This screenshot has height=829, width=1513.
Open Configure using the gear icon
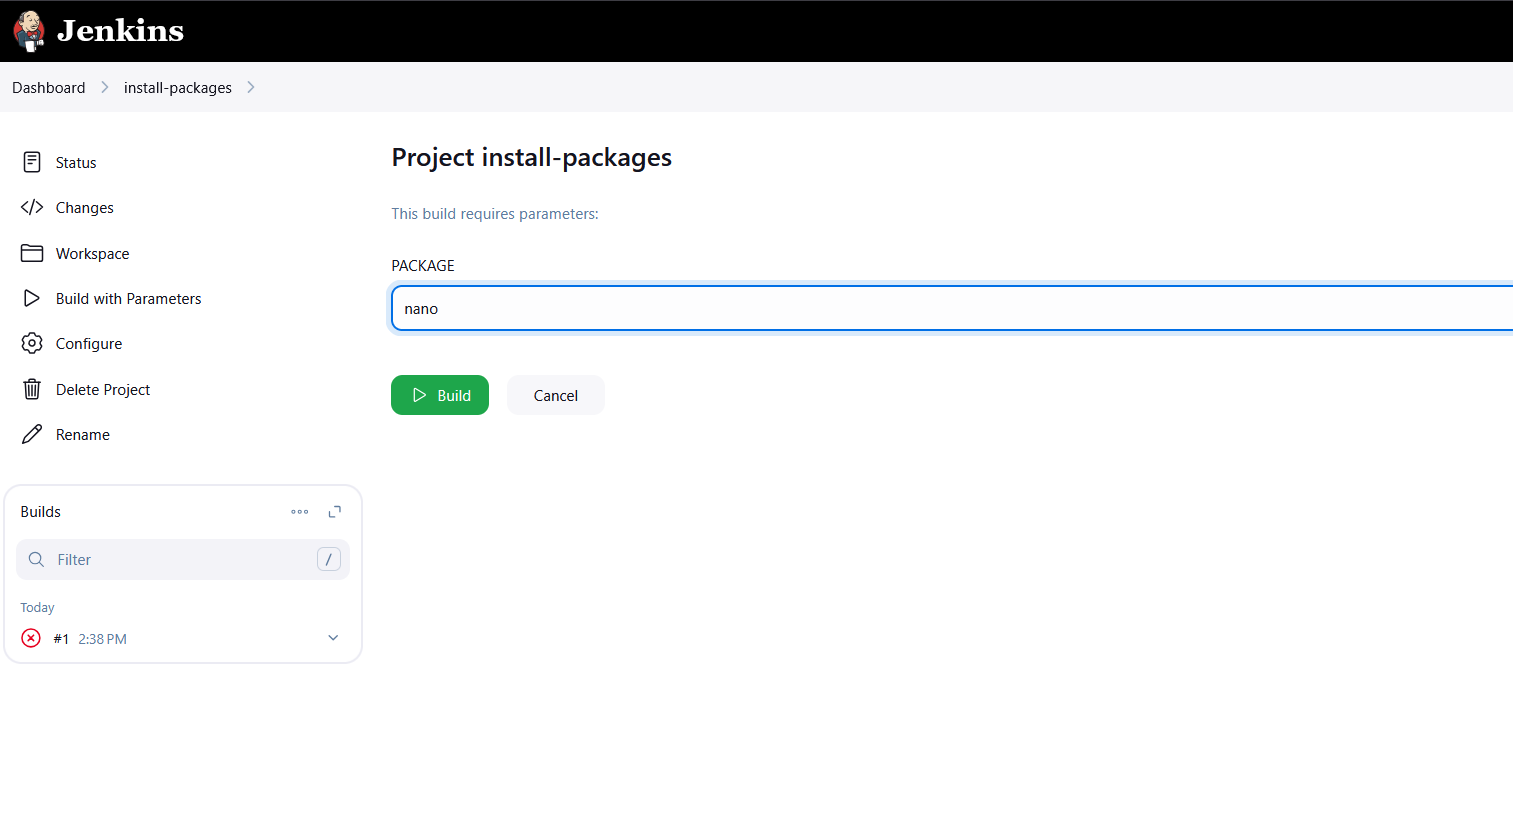(x=31, y=343)
